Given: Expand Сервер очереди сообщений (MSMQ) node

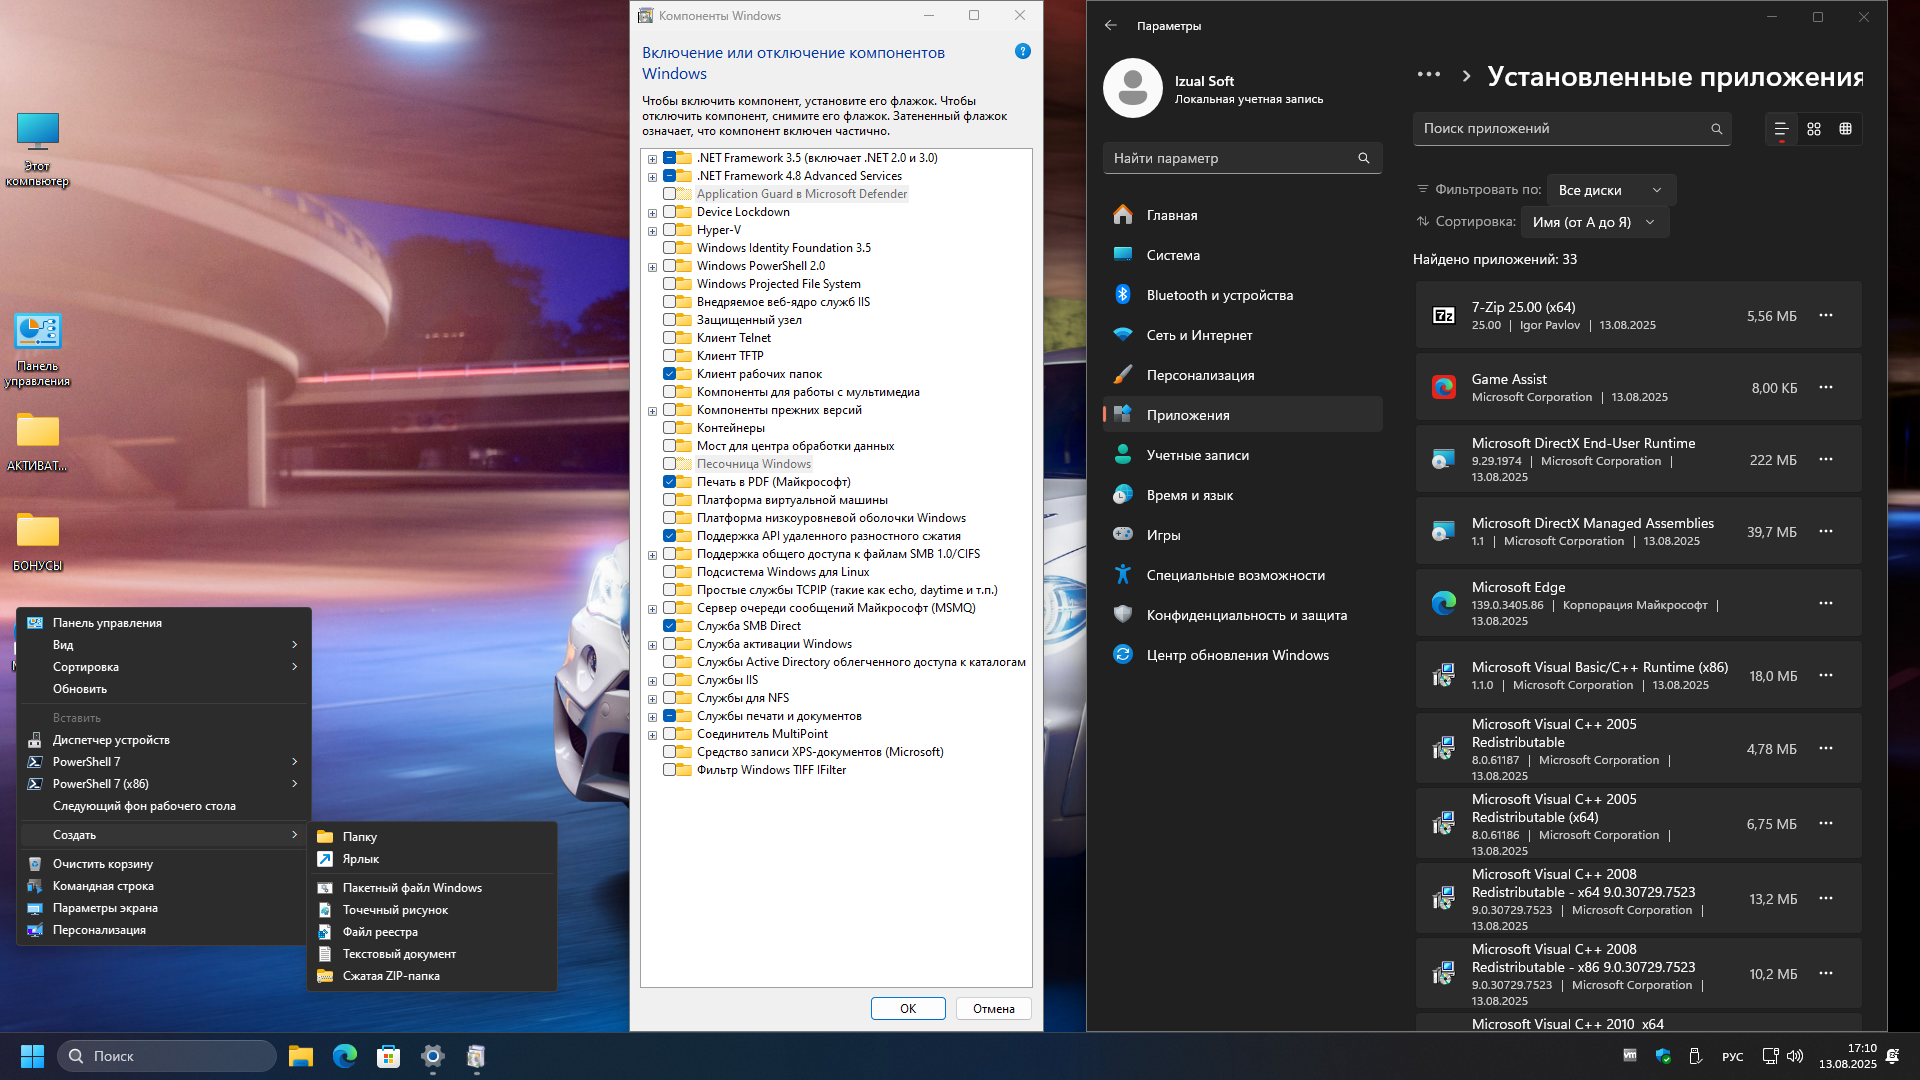Looking at the screenshot, I should point(652,609).
